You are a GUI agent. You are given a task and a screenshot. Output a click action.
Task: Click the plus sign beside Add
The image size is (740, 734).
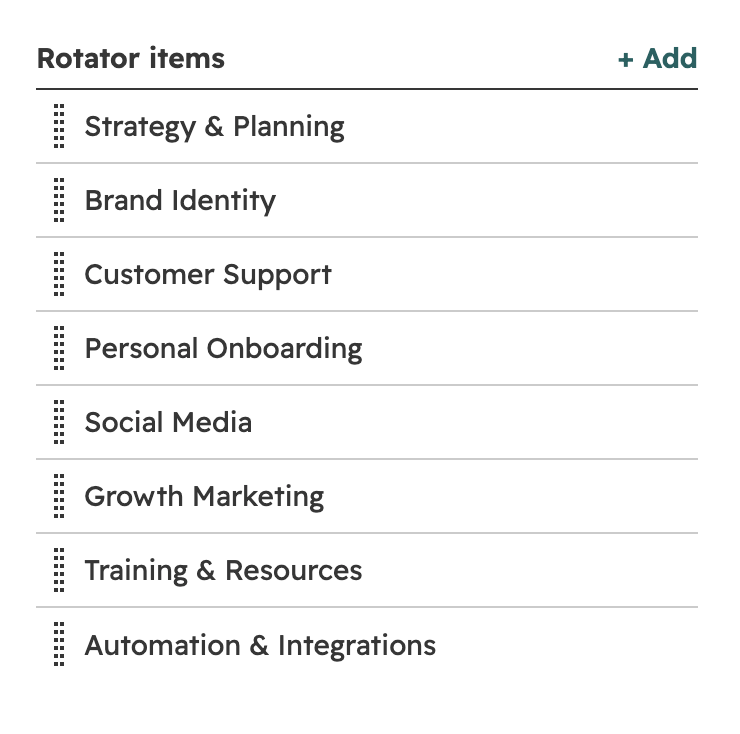625,60
